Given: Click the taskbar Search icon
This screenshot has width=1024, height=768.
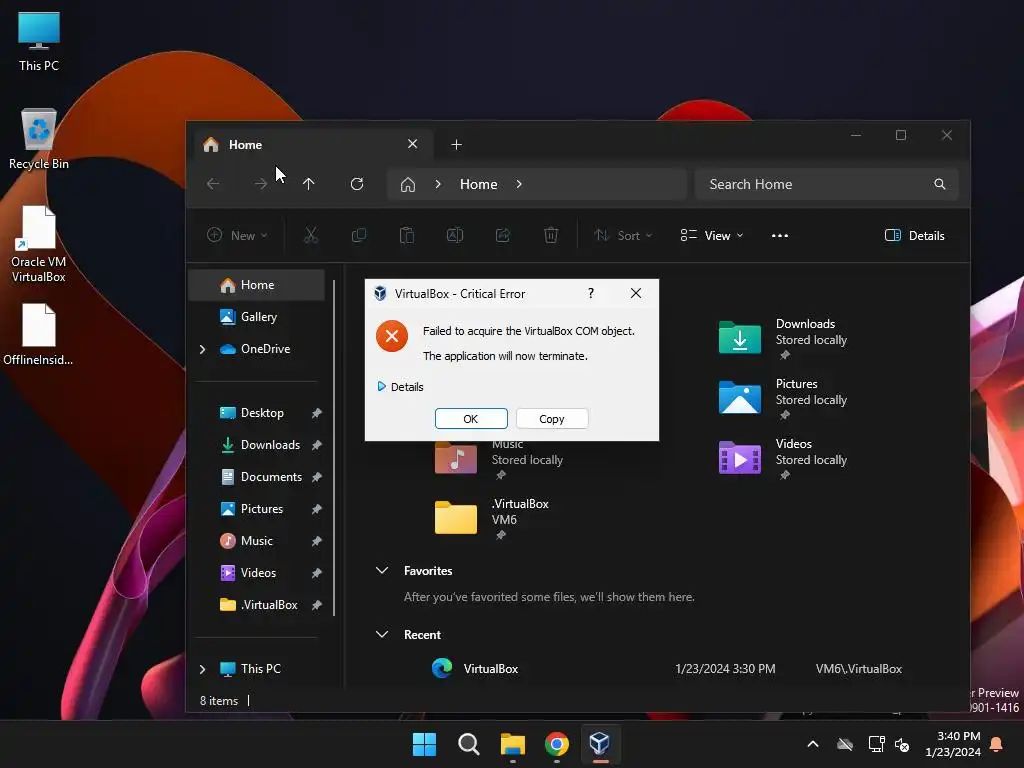Looking at the screenshot, I should coord(468,744).
